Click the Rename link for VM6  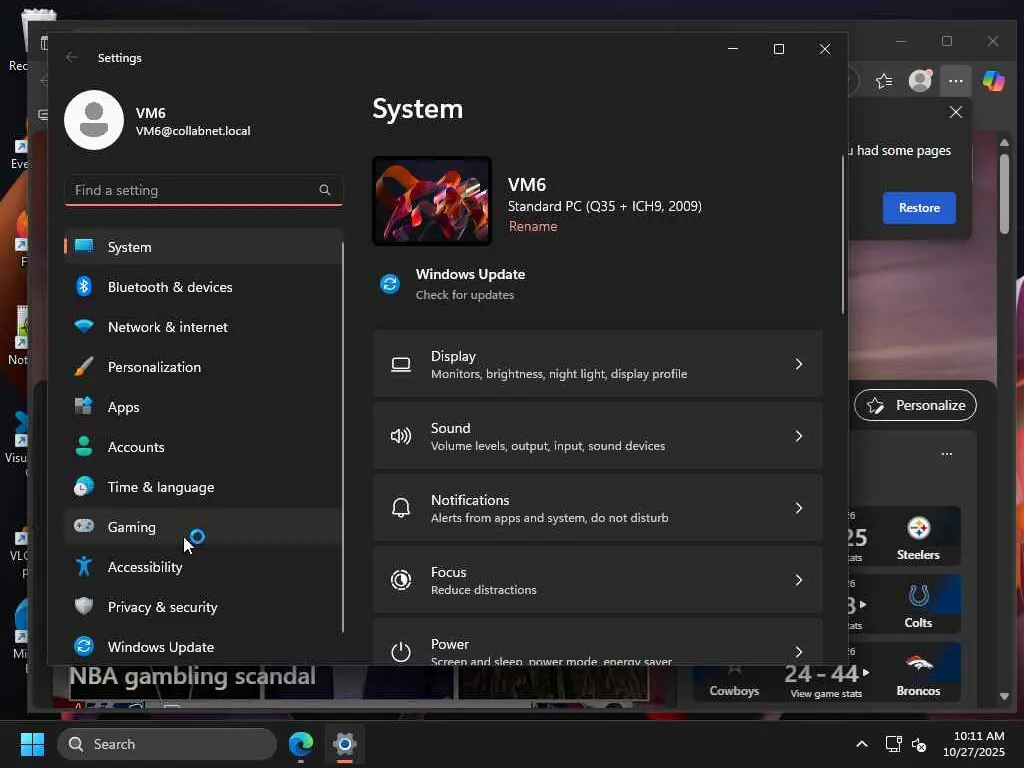click(x=533, y=226)
